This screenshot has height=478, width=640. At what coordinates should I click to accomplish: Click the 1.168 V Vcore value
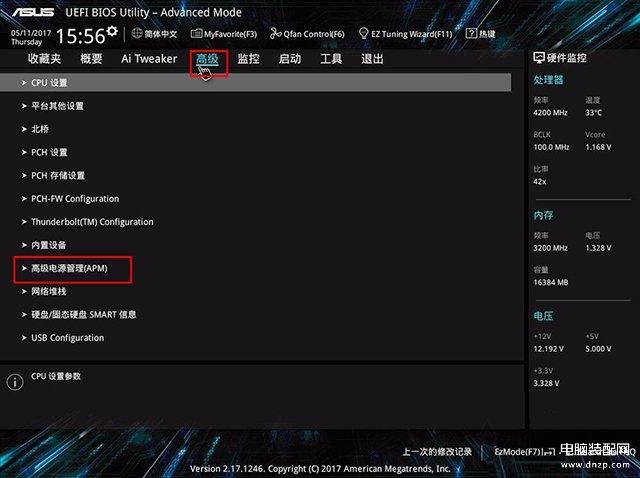[x=598, y=147]
